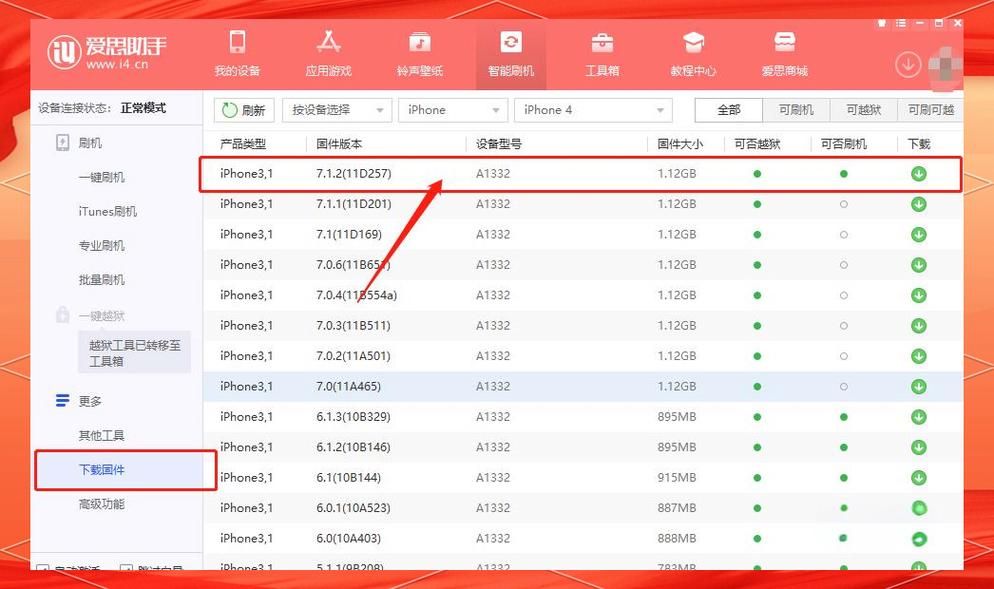Open the 爱思商城 (i4 Mall) section
This screenshot has width=994, height=589.
pos(783,50)
